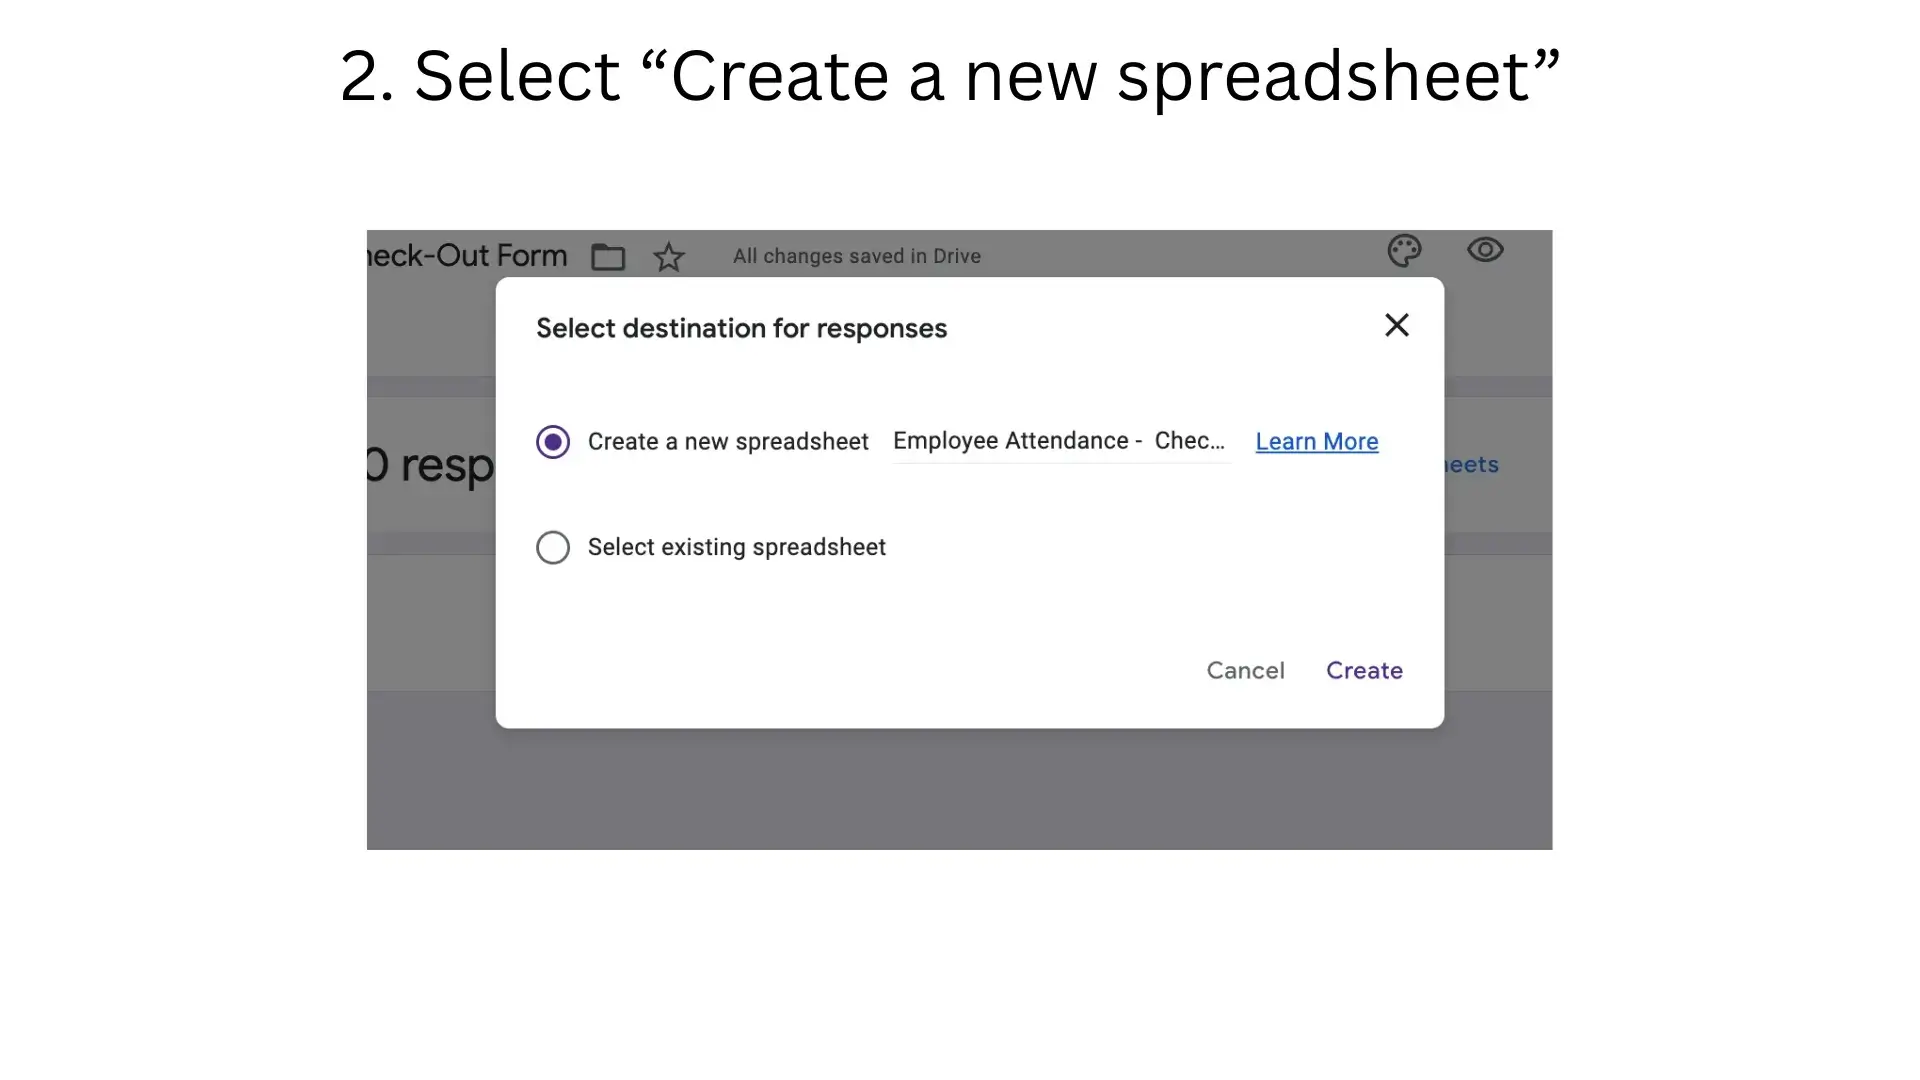
Task: Toggle the new spreadsheet radio button off
Action: pyautogui.click(x=553, y=441)
